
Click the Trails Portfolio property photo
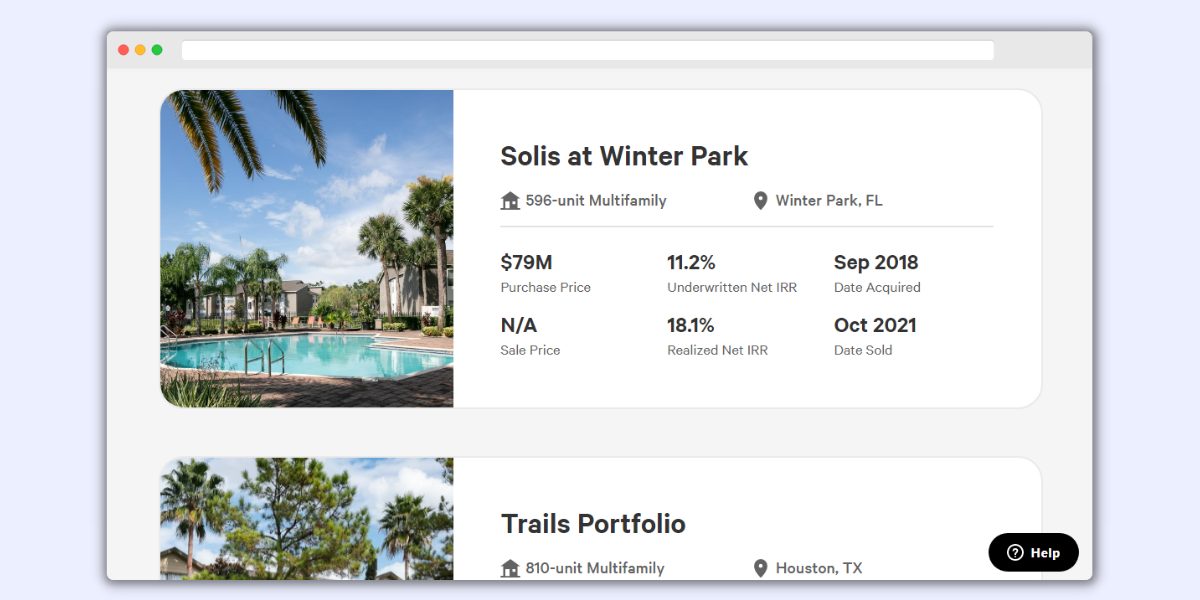[x=305, y=520]
